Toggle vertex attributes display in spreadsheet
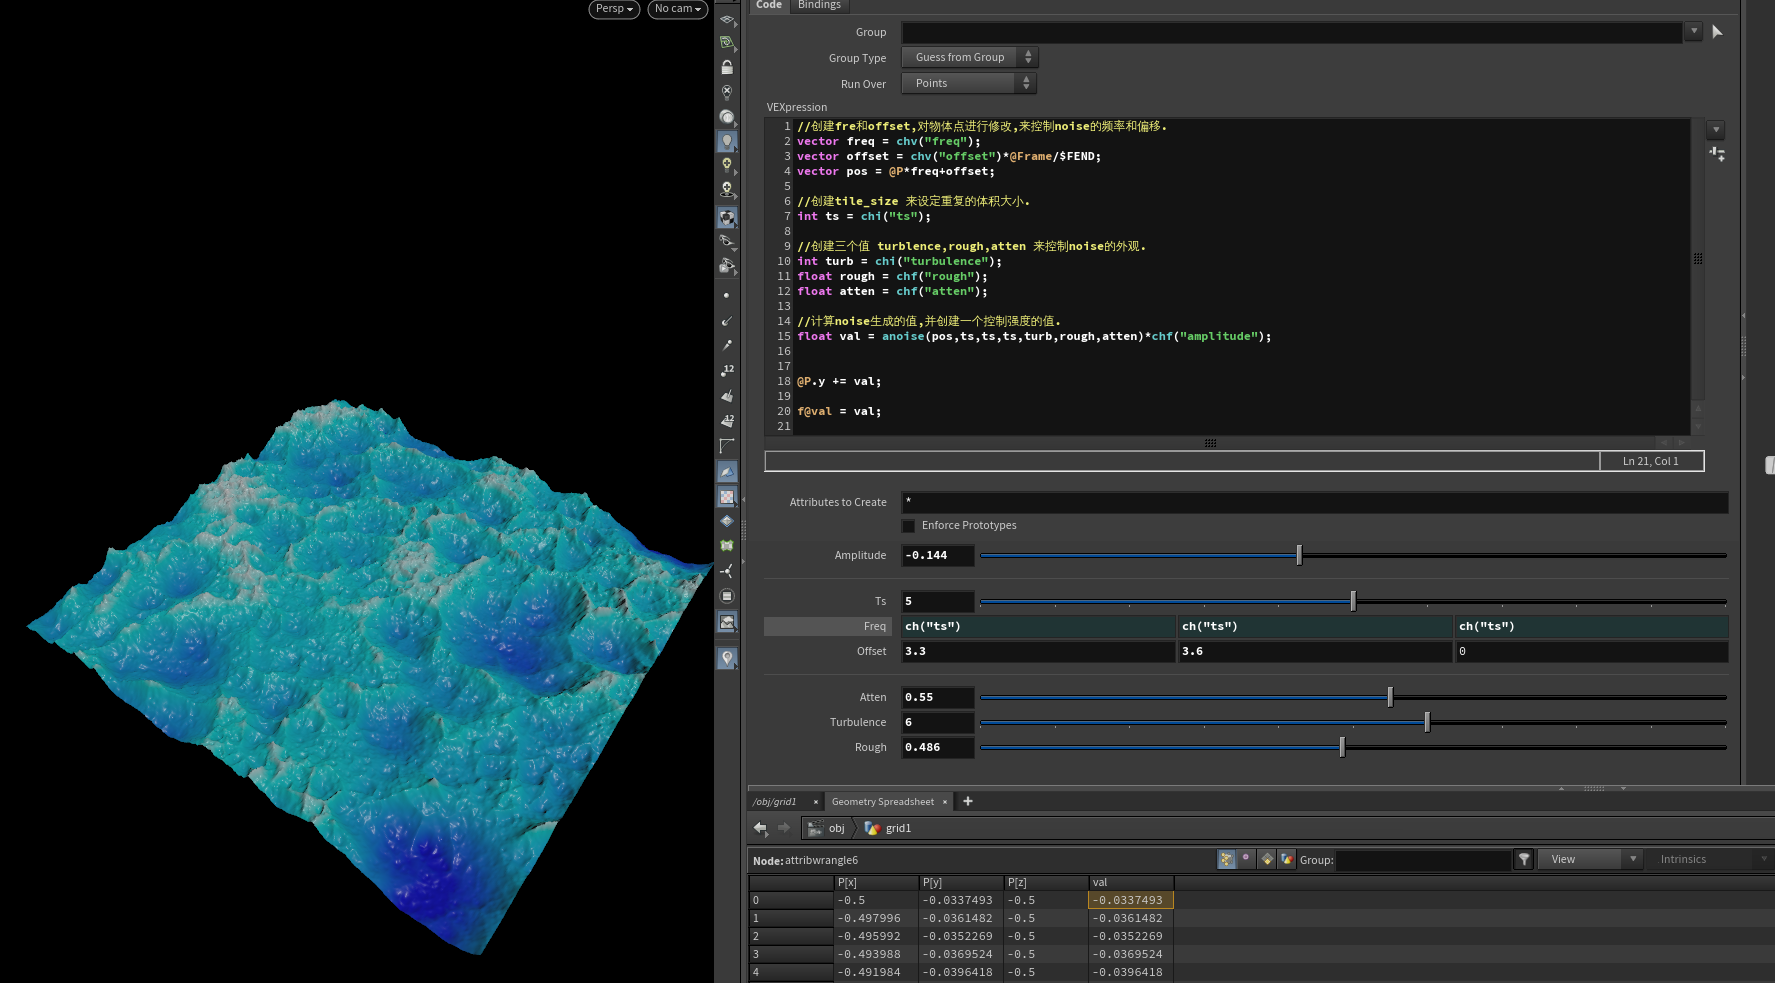 (x=1246, y=859)
